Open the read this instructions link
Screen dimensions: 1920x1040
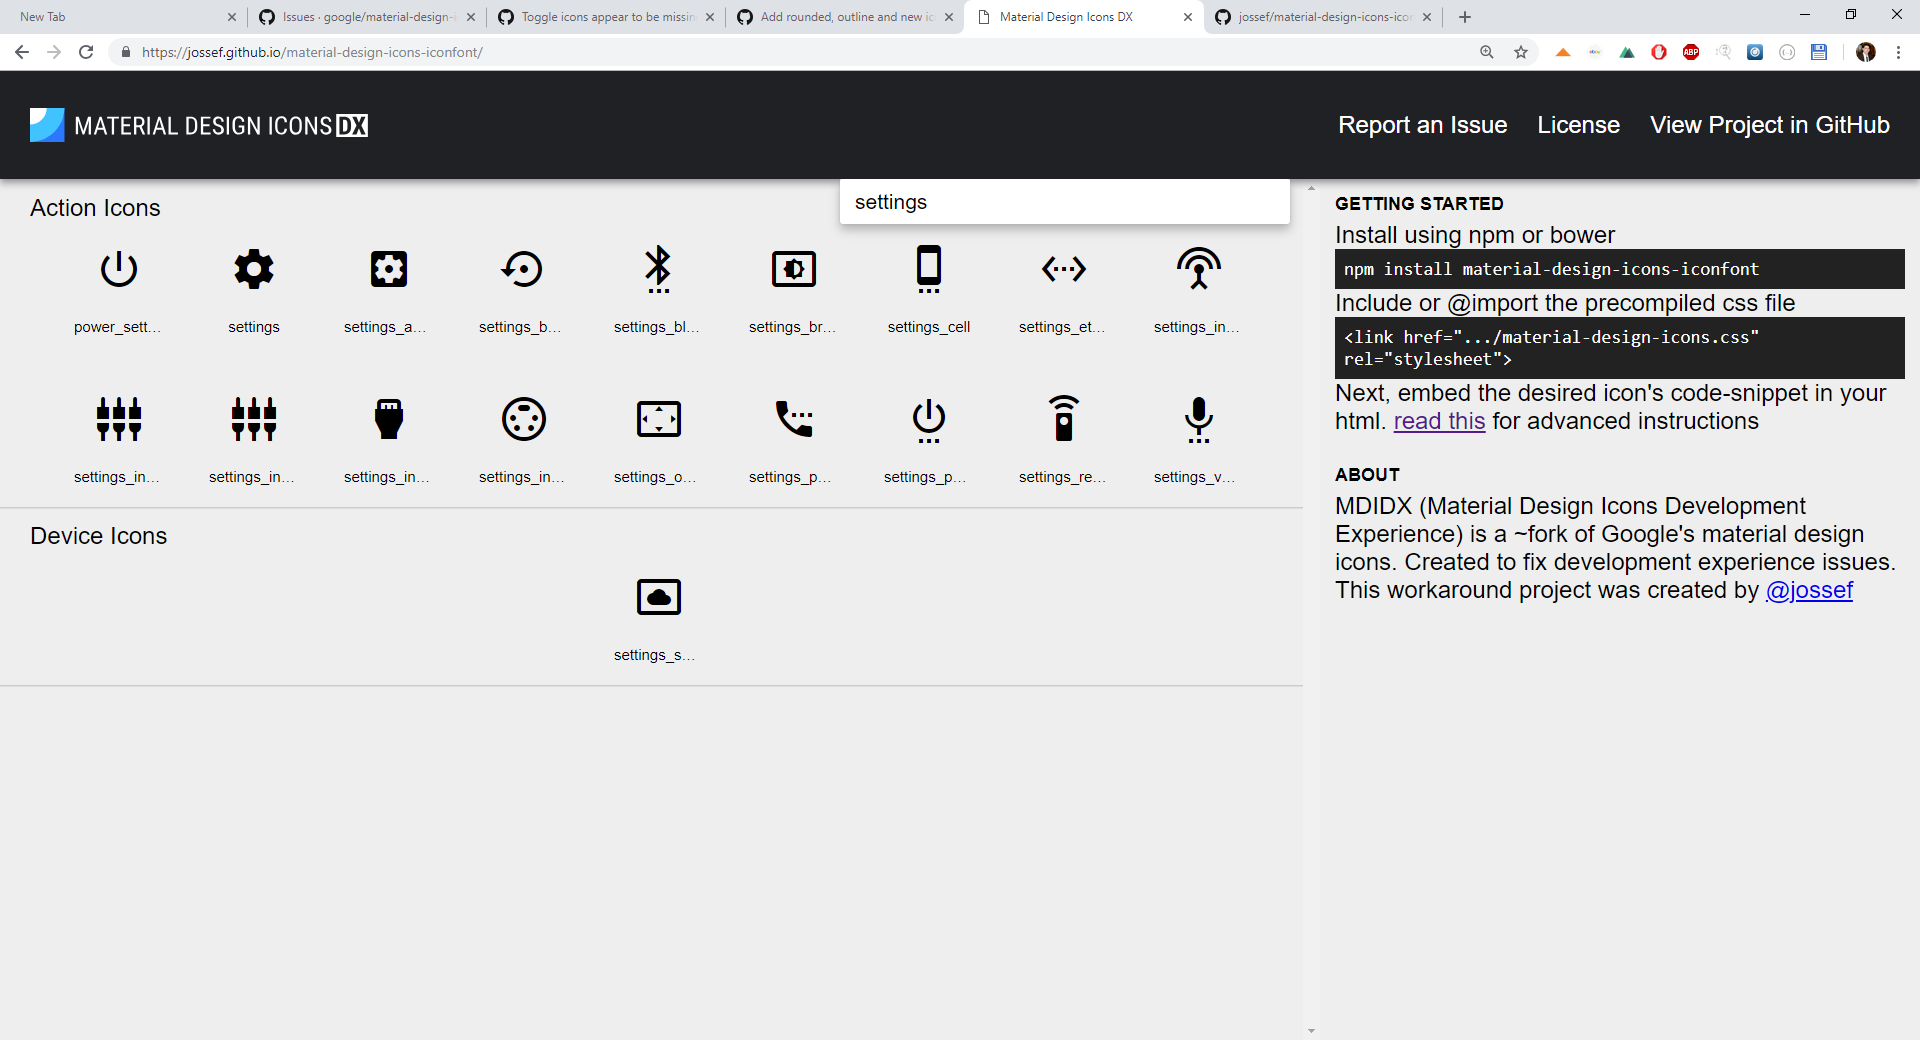(x=1438, y=421)
